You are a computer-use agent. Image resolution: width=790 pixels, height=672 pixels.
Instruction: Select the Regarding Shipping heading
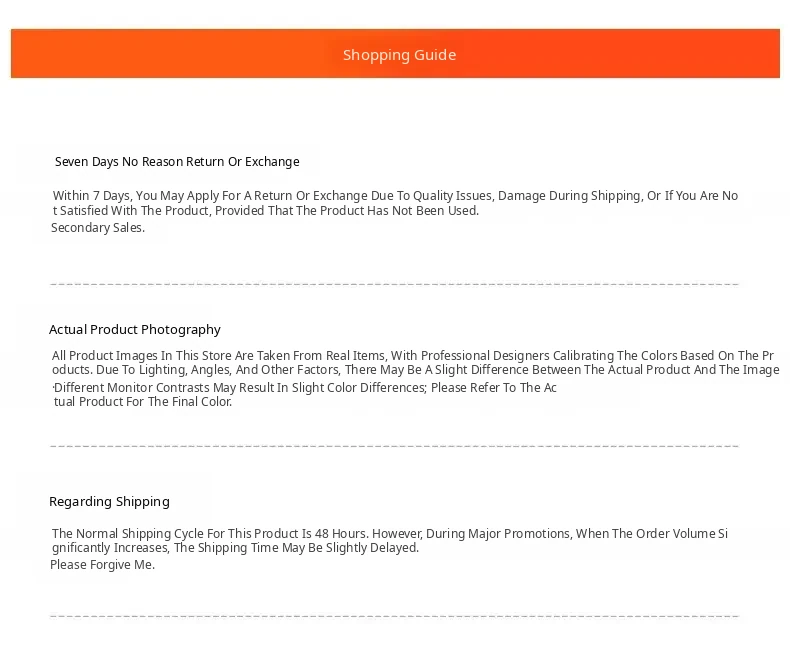(109, 502)
